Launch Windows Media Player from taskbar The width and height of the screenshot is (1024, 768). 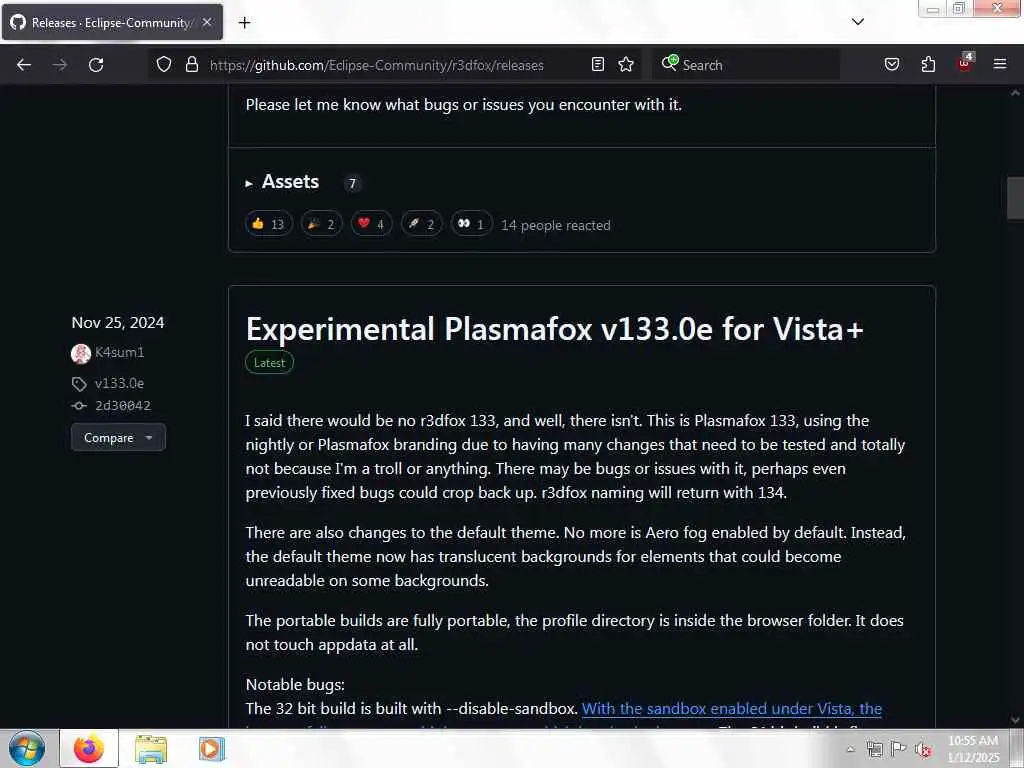[212, 749]
